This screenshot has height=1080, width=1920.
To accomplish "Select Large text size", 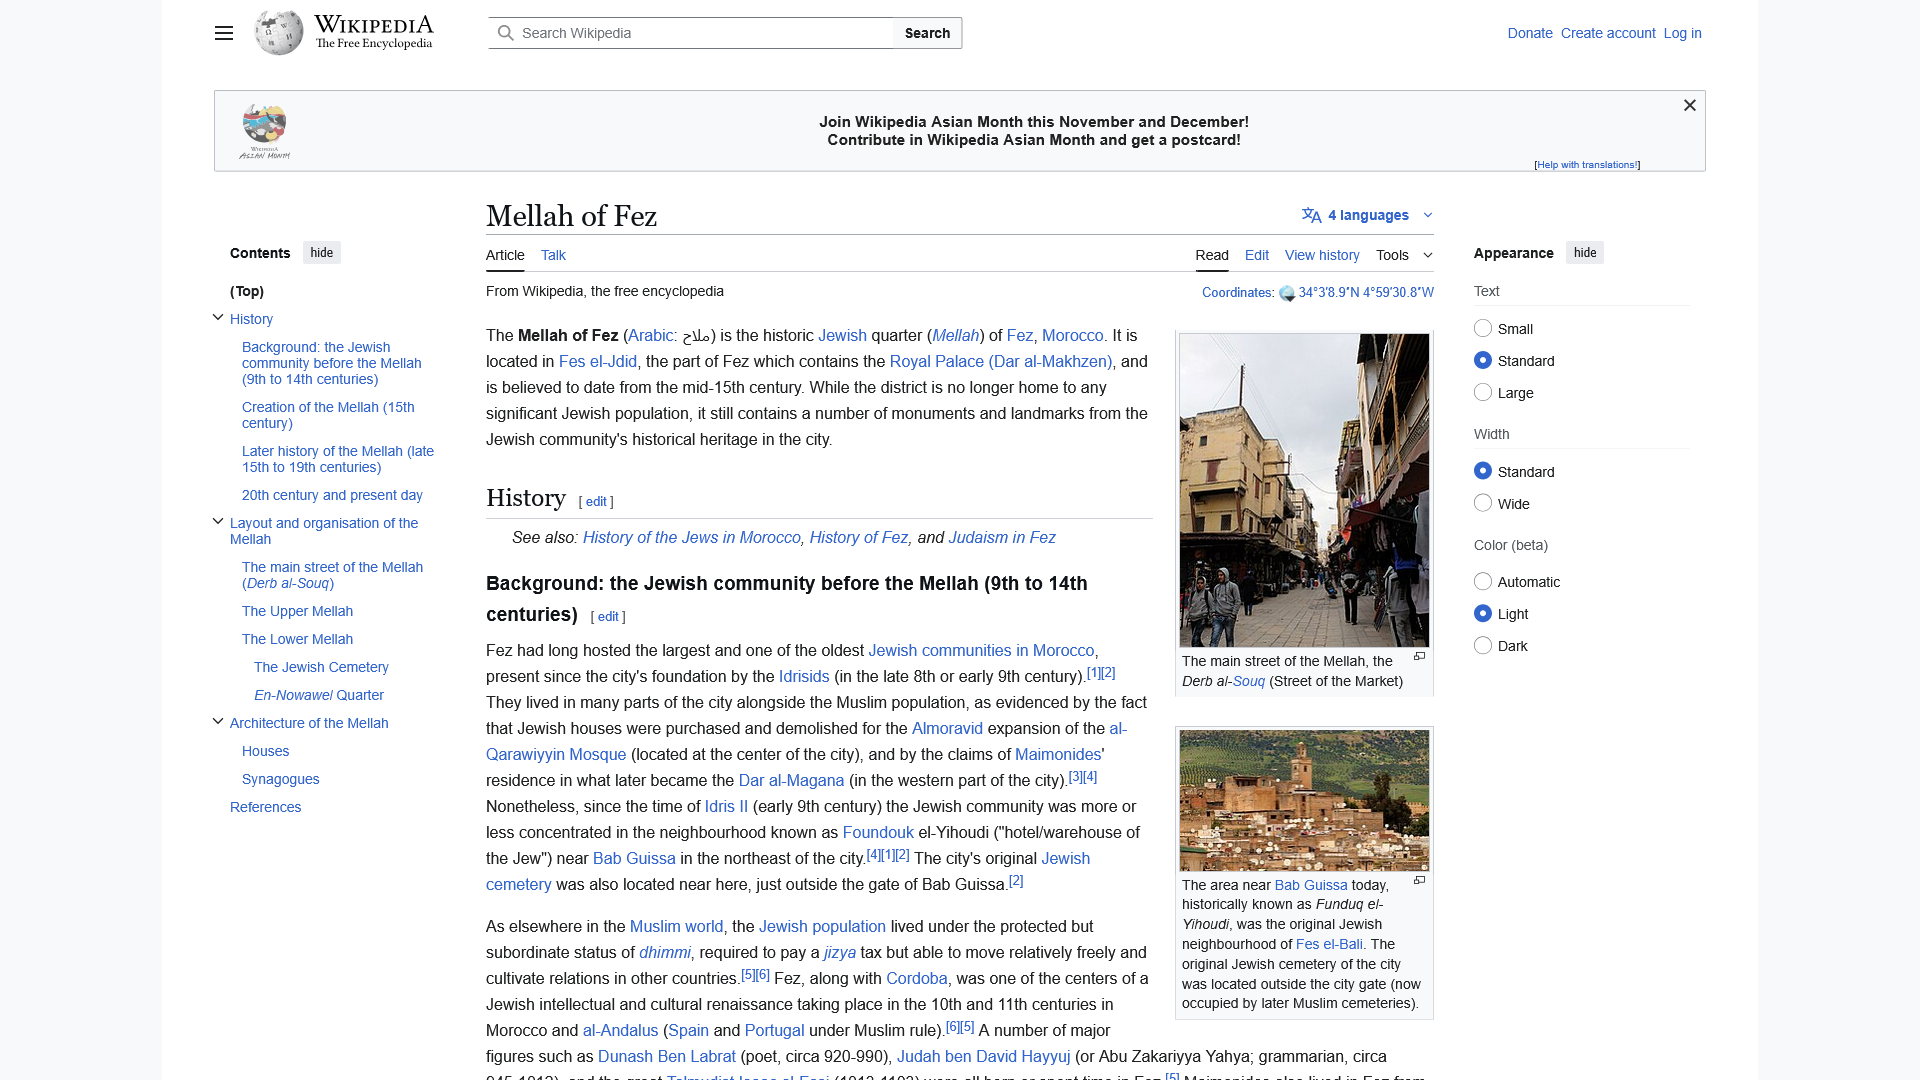I will tap(1483, 392).
